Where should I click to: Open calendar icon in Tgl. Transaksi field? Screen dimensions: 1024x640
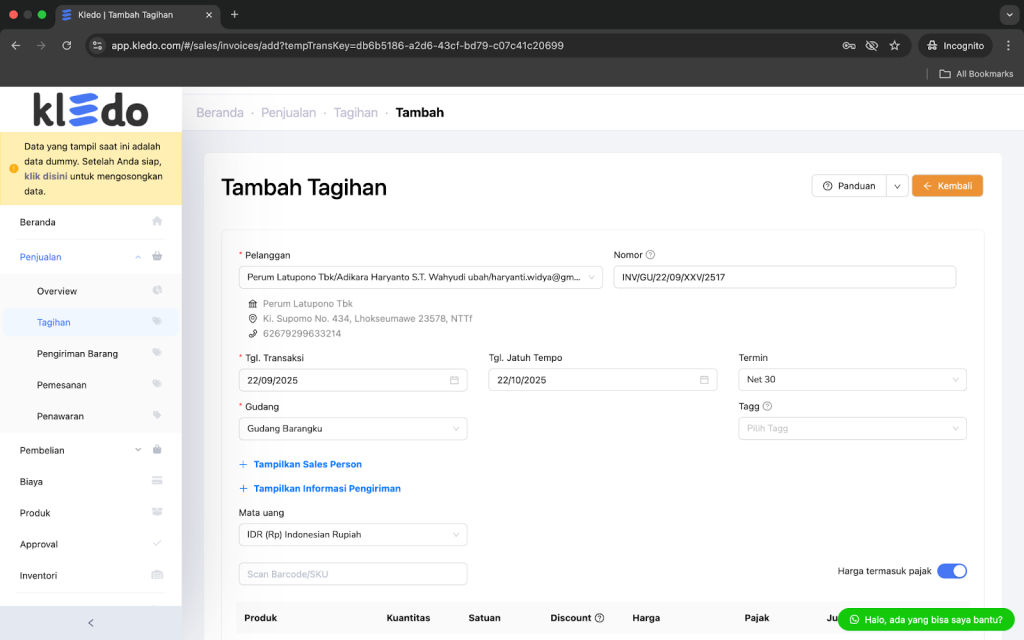[454, 380]
